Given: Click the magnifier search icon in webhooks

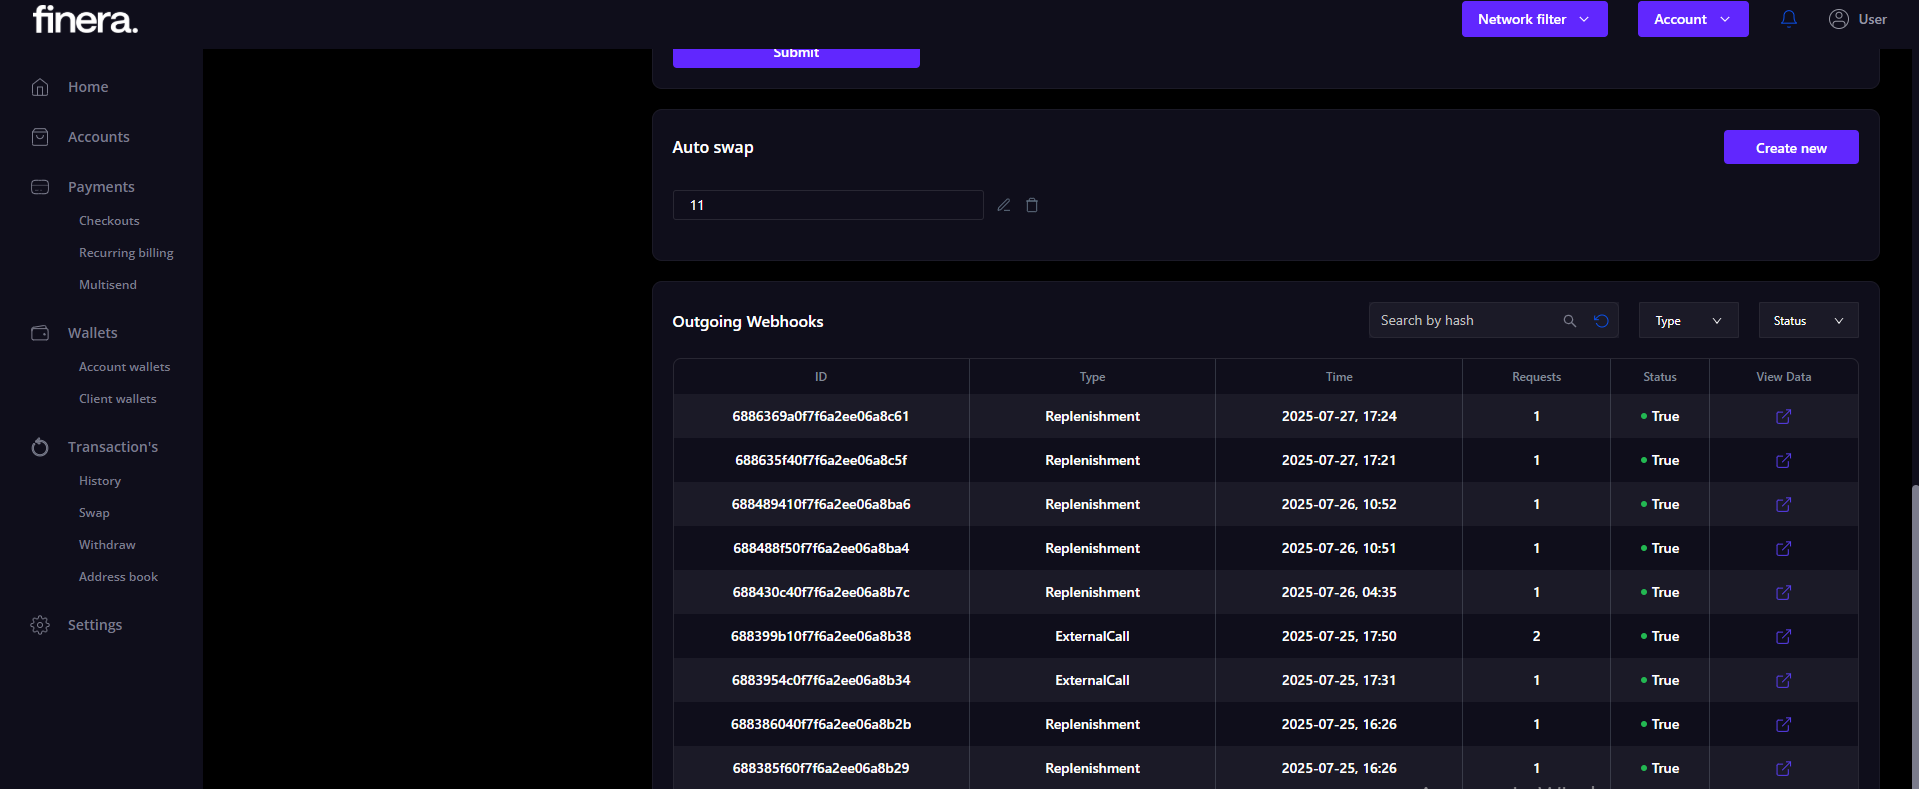Looking at the screenshot, I should (x=1569, y=321).
